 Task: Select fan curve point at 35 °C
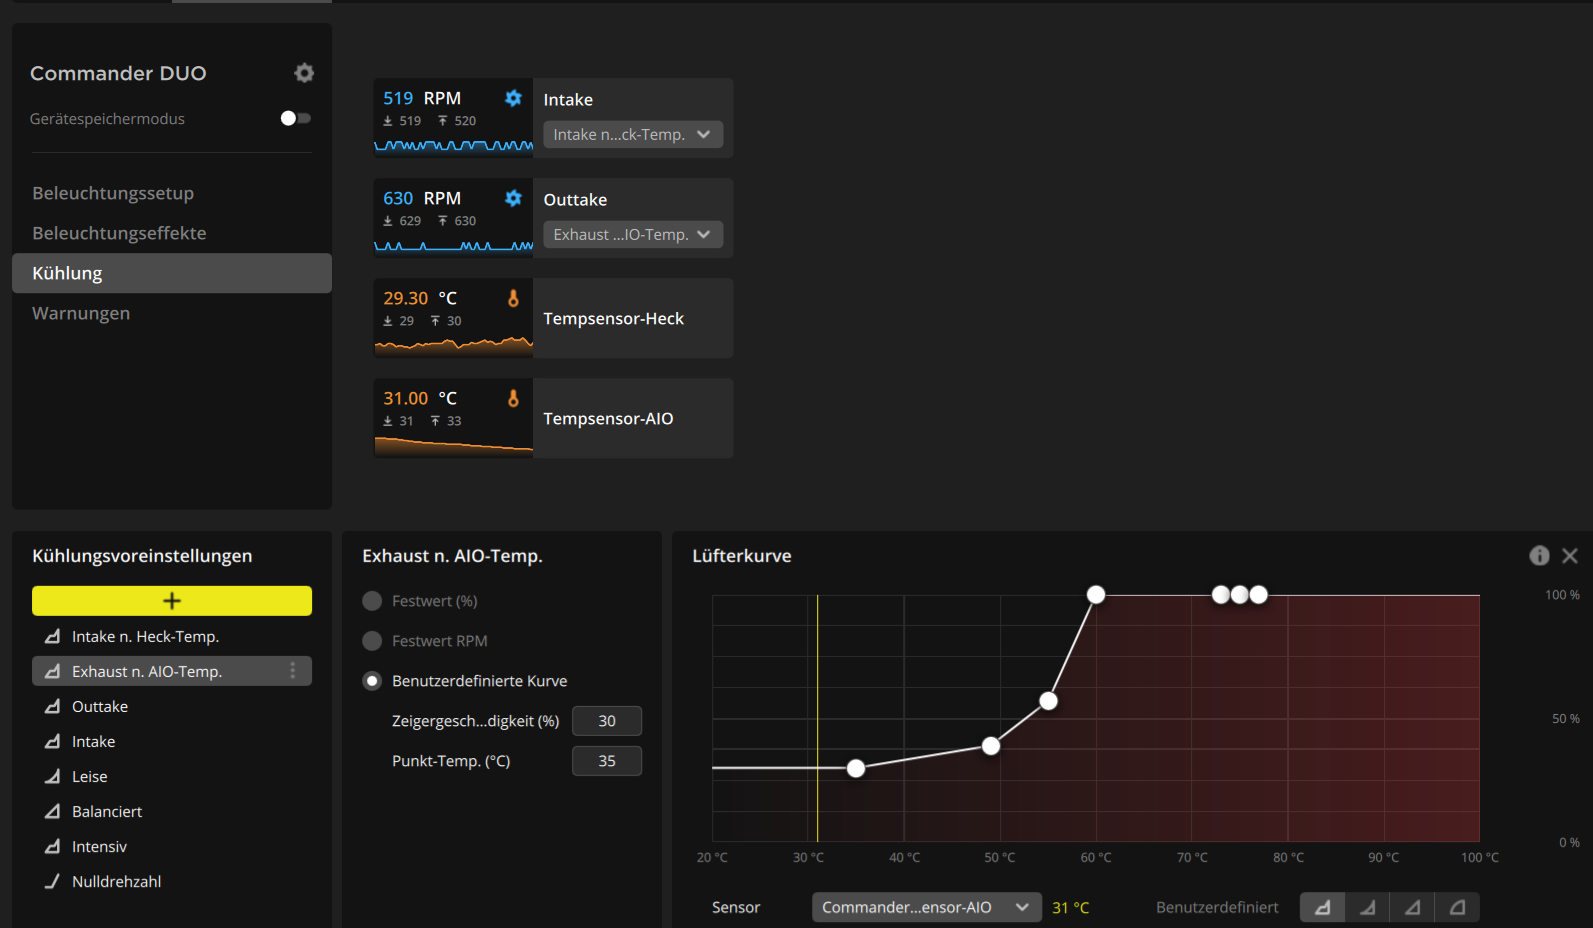tap(856, 768)
